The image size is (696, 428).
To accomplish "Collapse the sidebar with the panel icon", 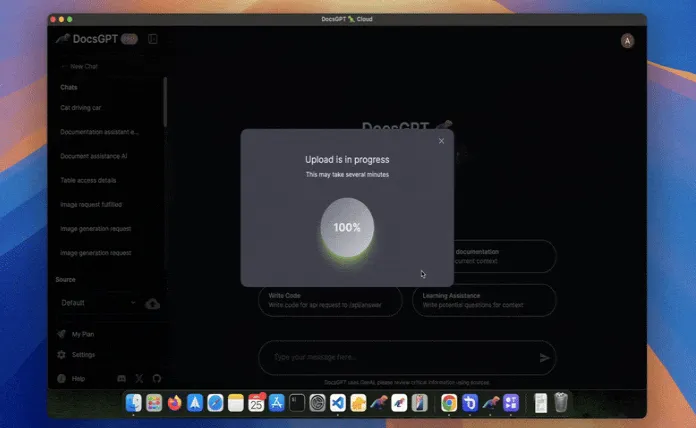I will tap(153, 40).
